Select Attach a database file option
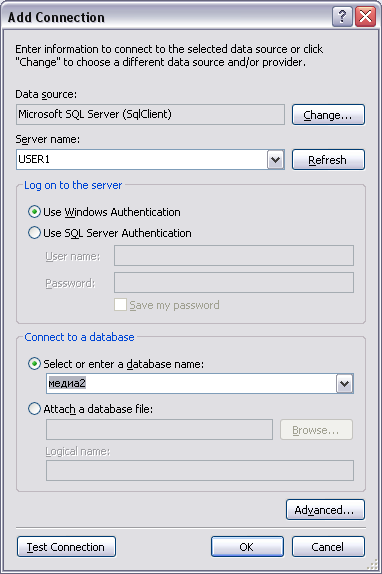This screenshot has height=574, width=382. click(x=34, y=409)
